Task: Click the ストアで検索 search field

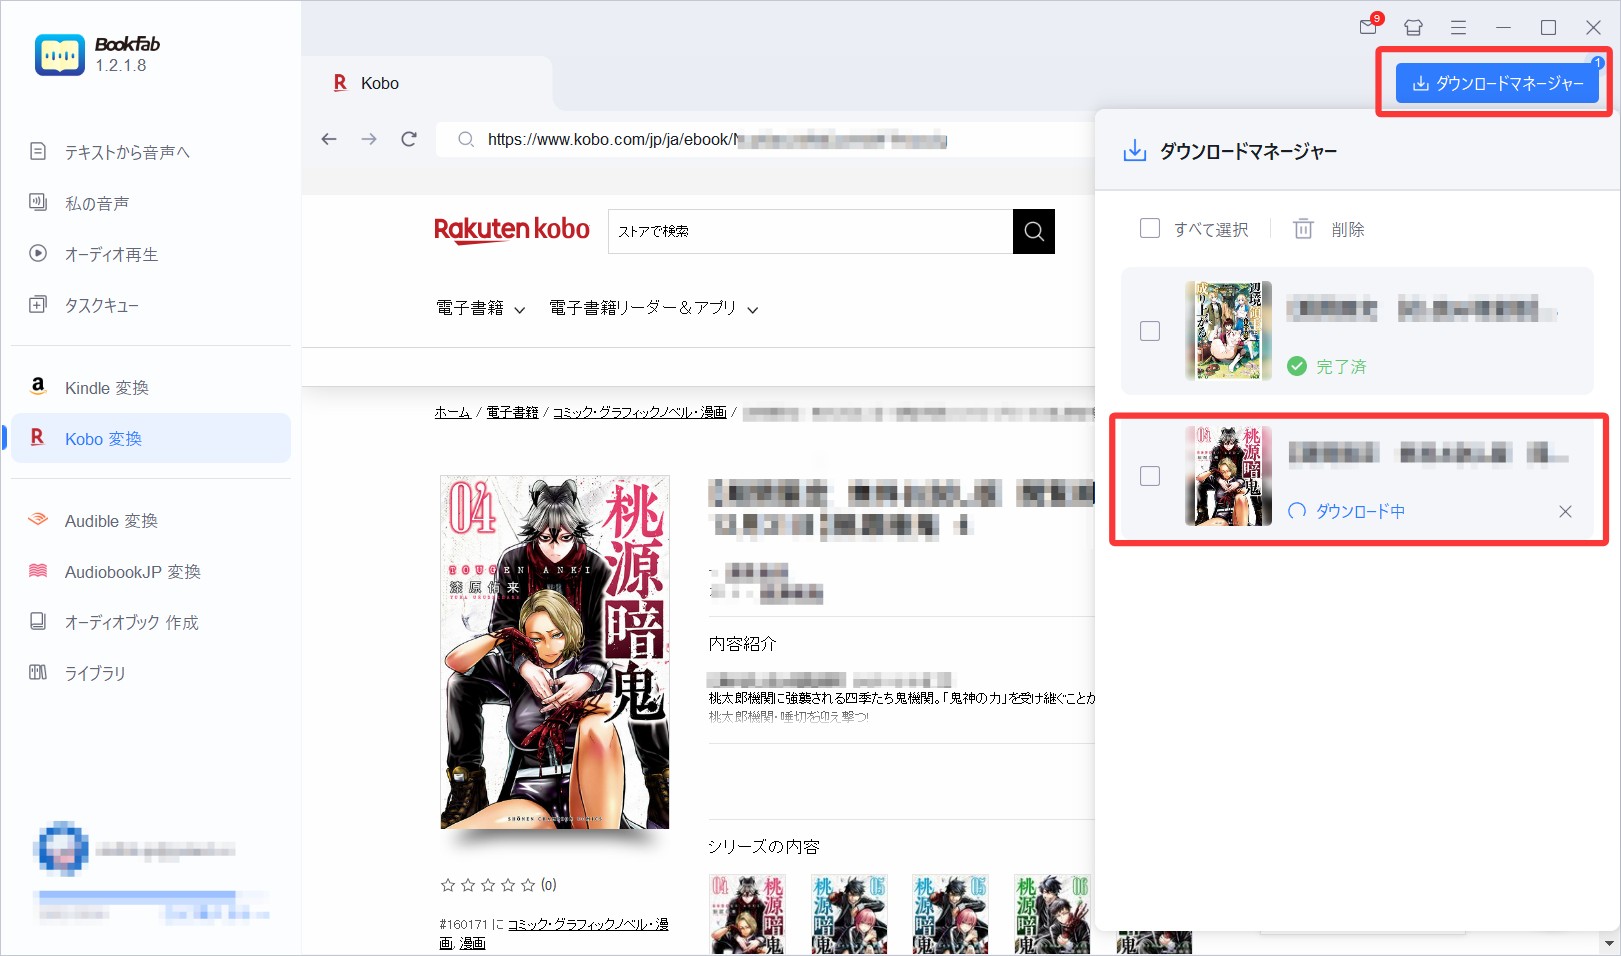Action: (810, 231)
